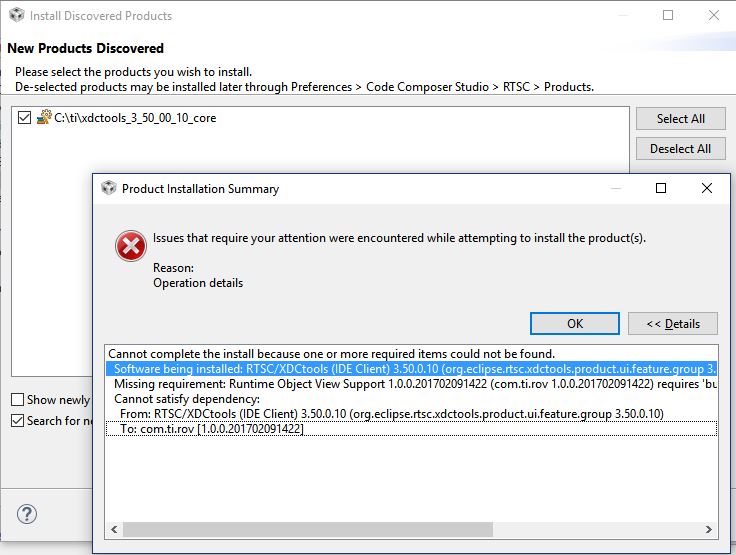Click the horizontal scrollbar thumb in details
The height and width of the screenshot is (555, 736).
click(308, 530)
